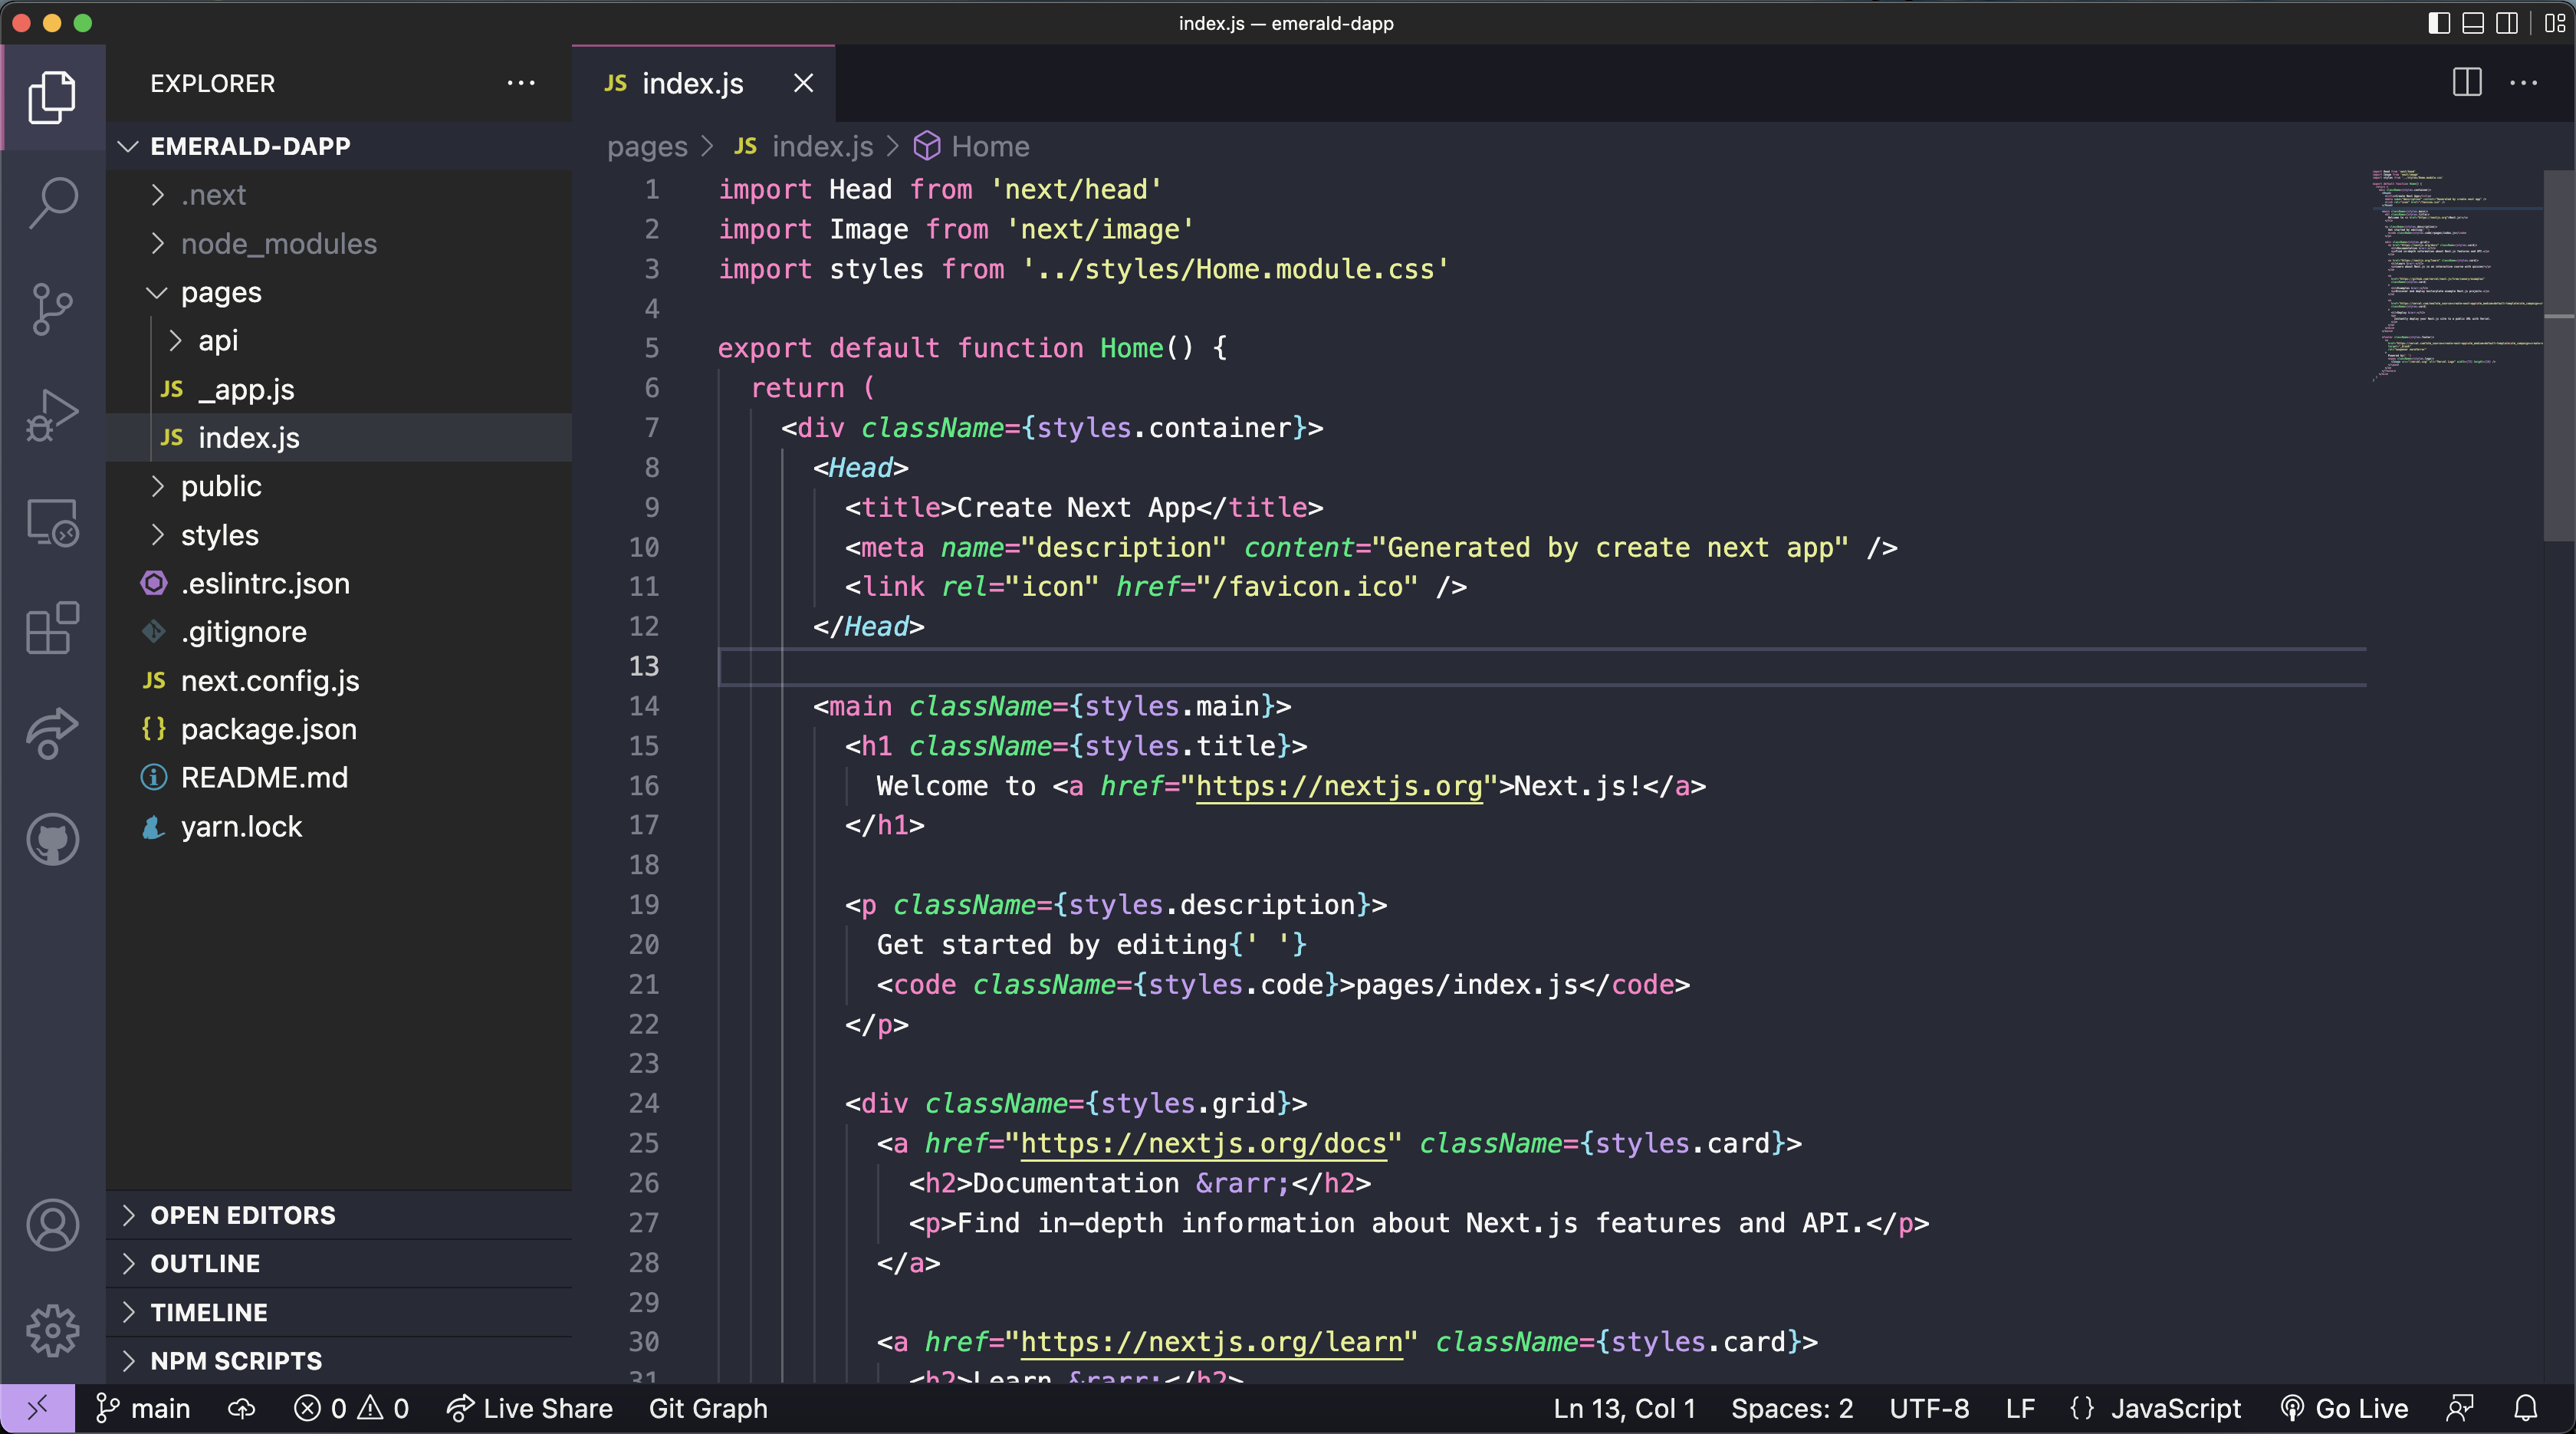Open the Remote Explorer icon

coord(52,522)
